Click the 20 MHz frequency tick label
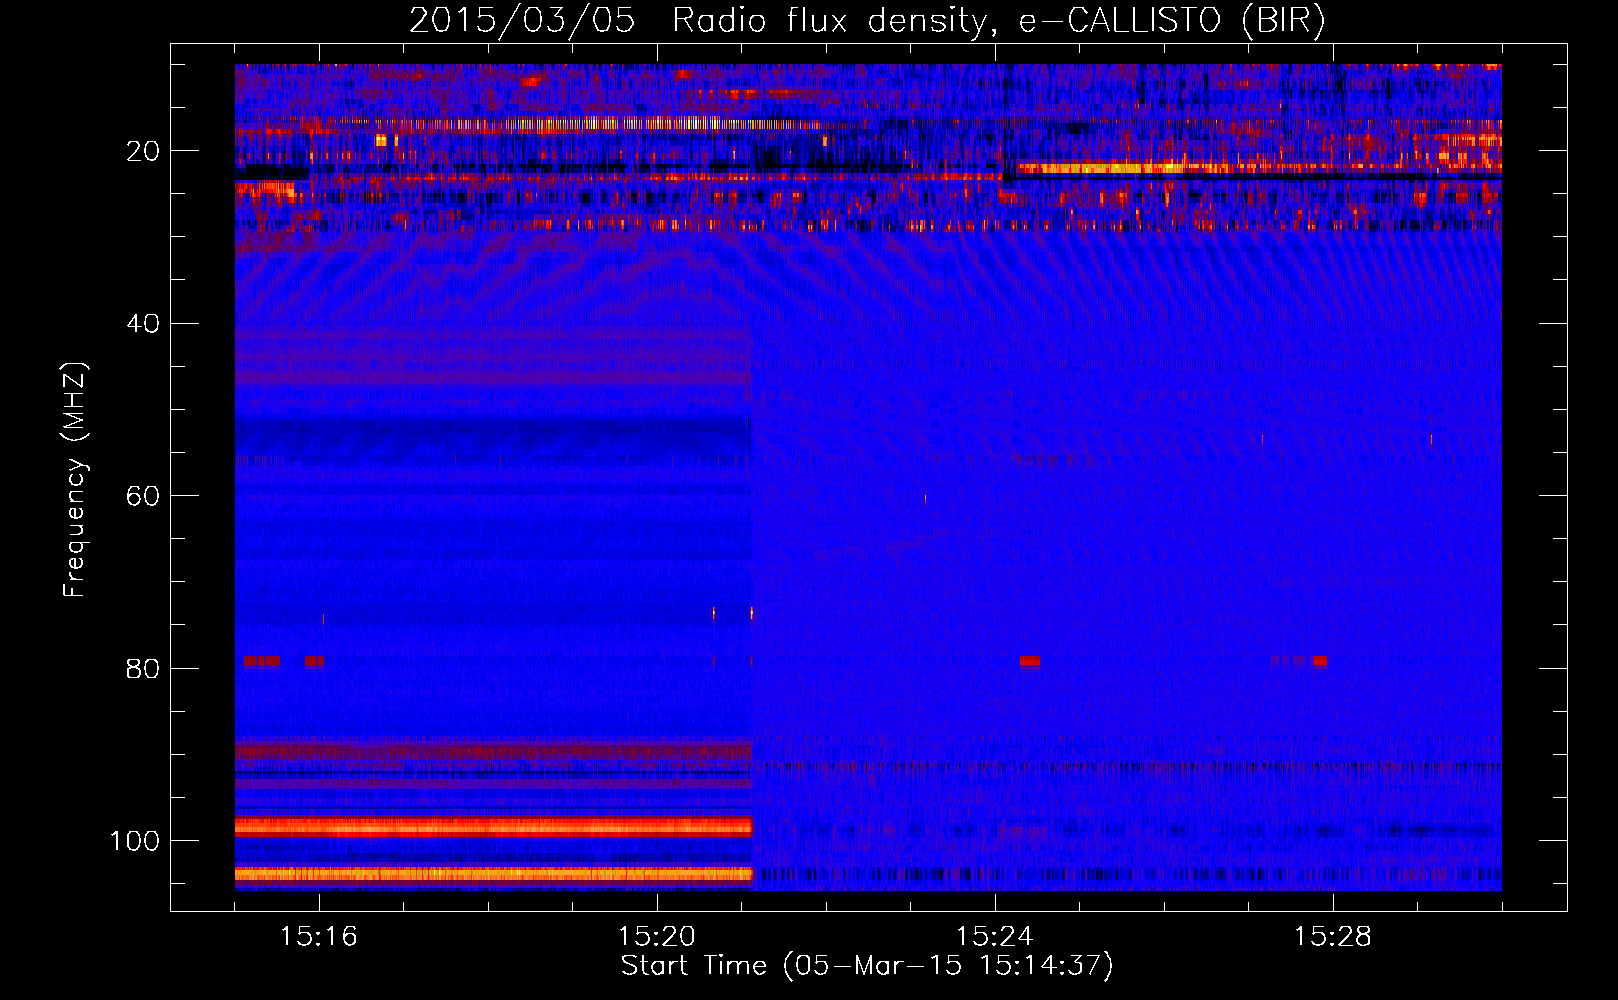The height and width of the screenshot is (1000, 1618). (143, 151)
